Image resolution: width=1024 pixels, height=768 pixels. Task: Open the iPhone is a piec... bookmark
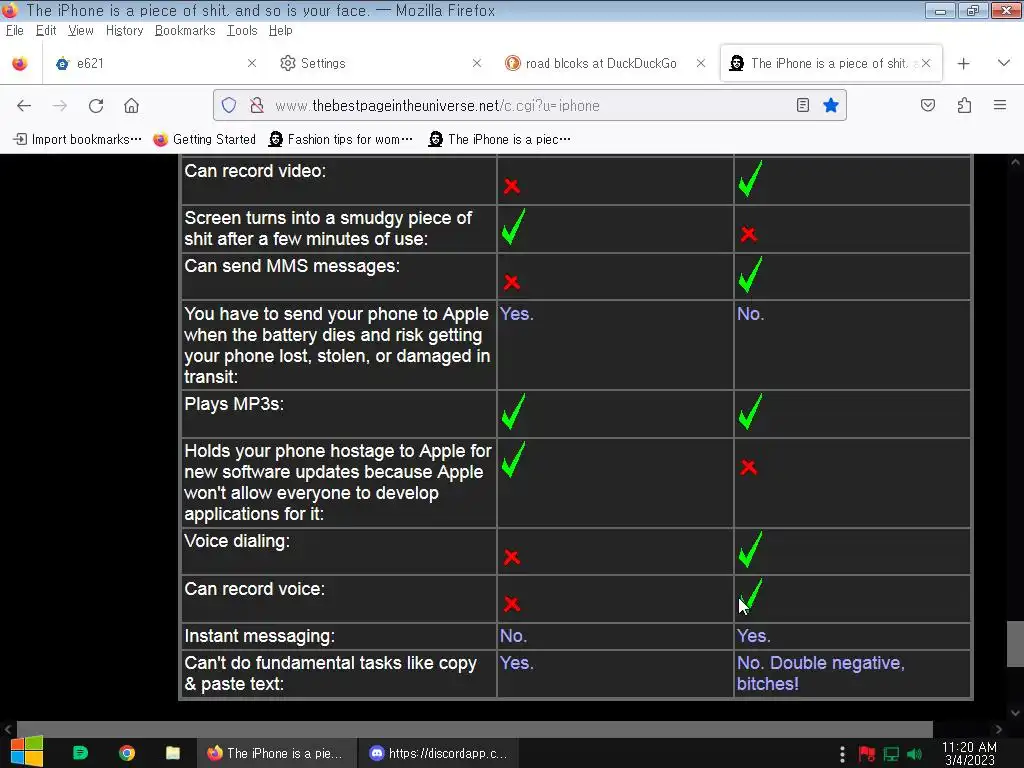point(500,139)
